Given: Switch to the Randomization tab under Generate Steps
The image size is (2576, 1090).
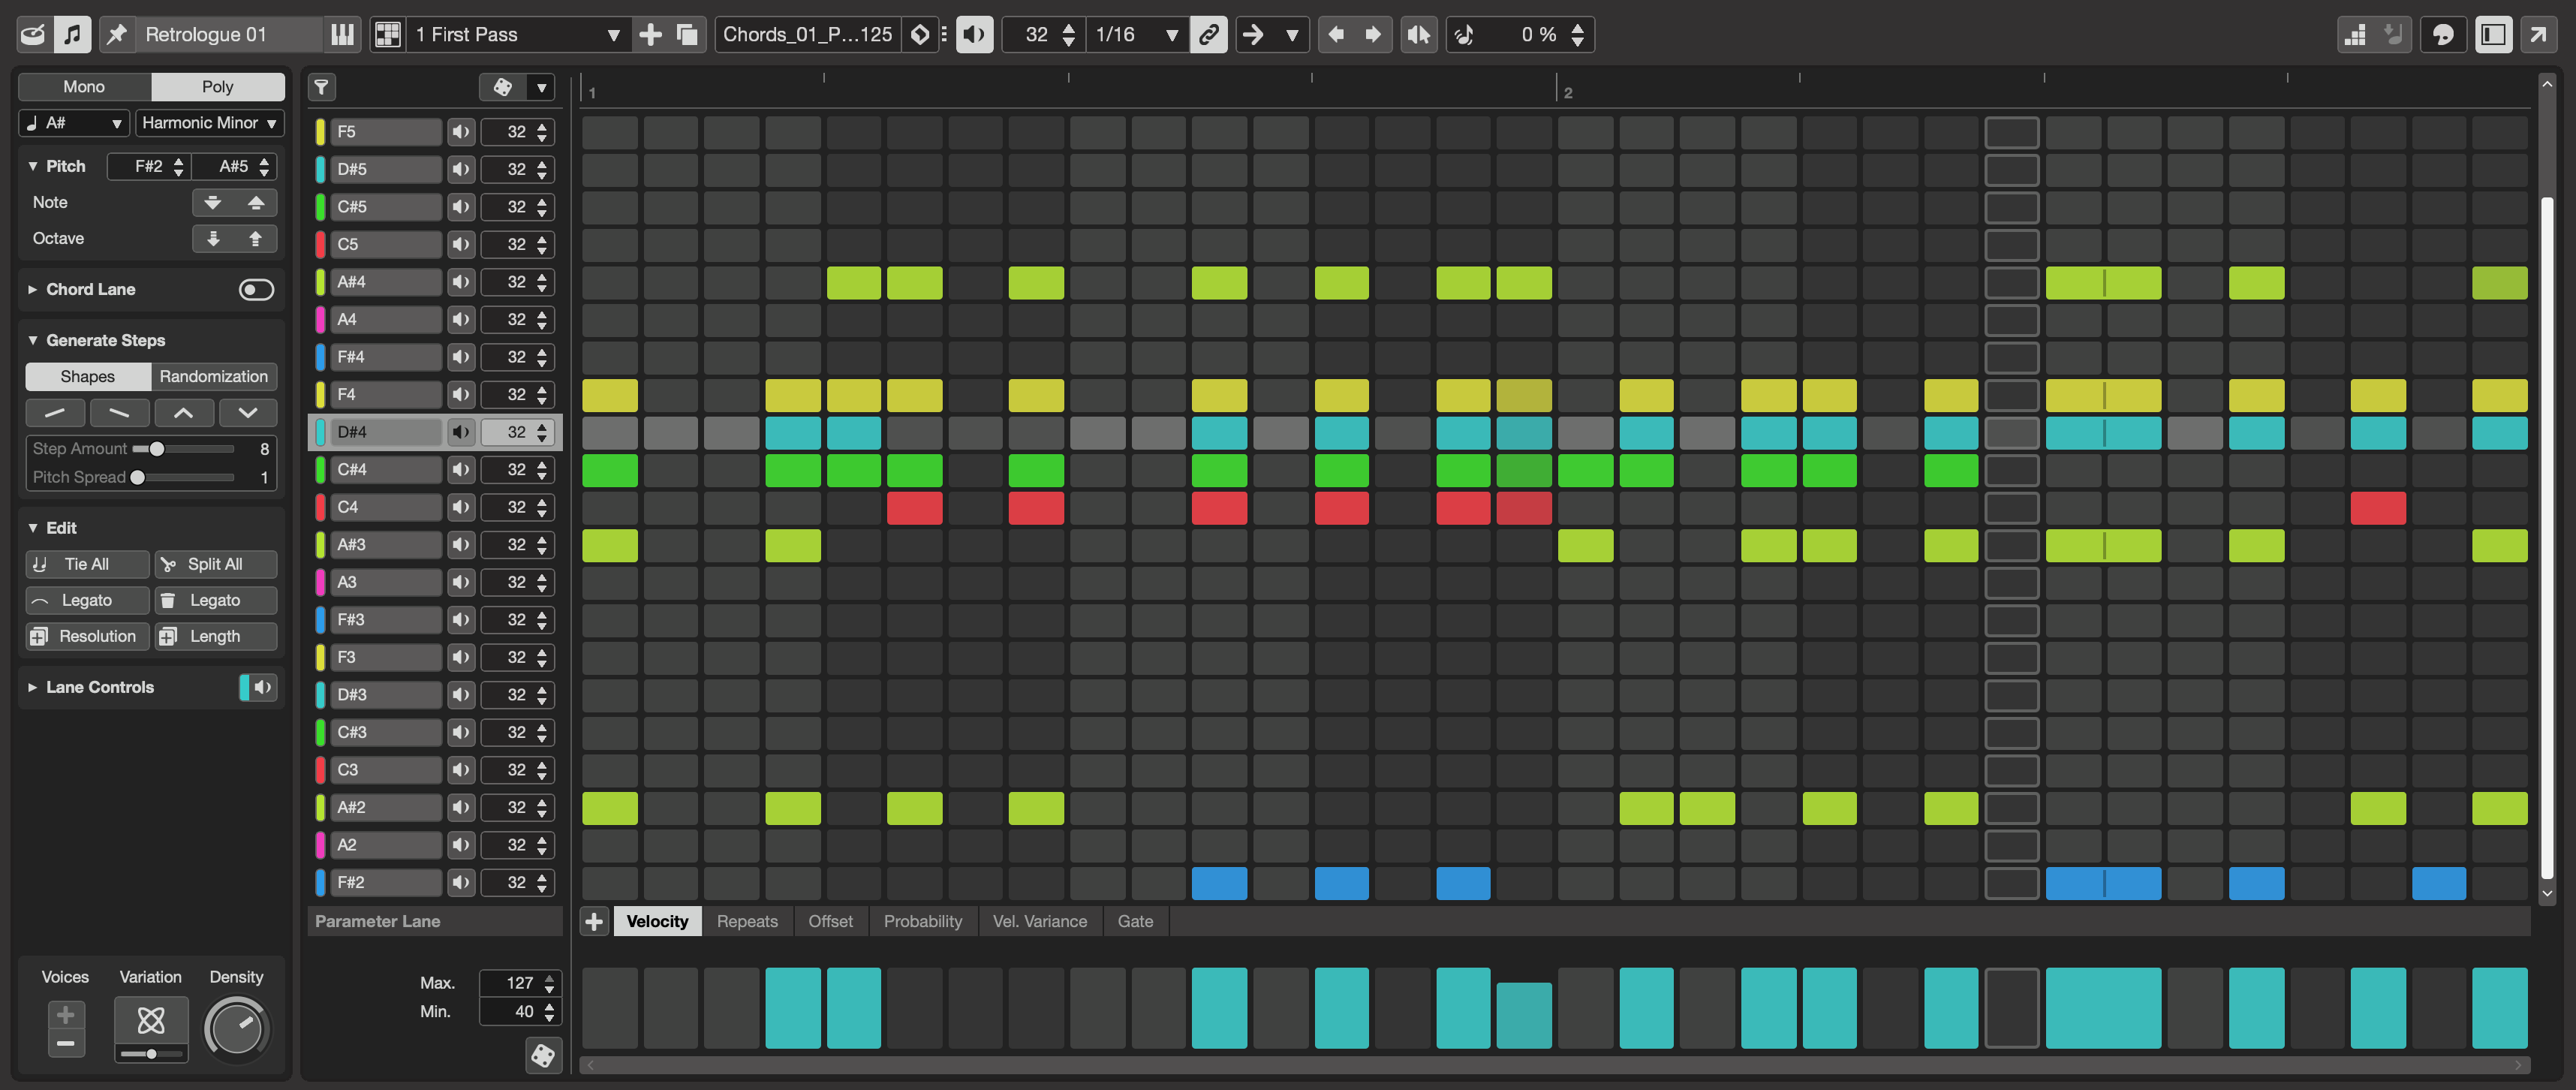Looking at the screenshot, I should click(213, 376).
